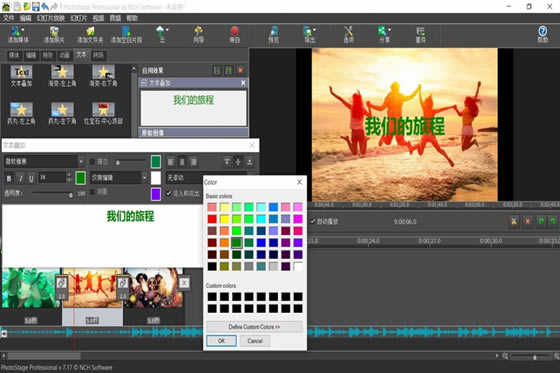The height and width of the screenshot is (373, 560).
Task: Click the green text color swatch beside font size
Action: coord(81,178)
